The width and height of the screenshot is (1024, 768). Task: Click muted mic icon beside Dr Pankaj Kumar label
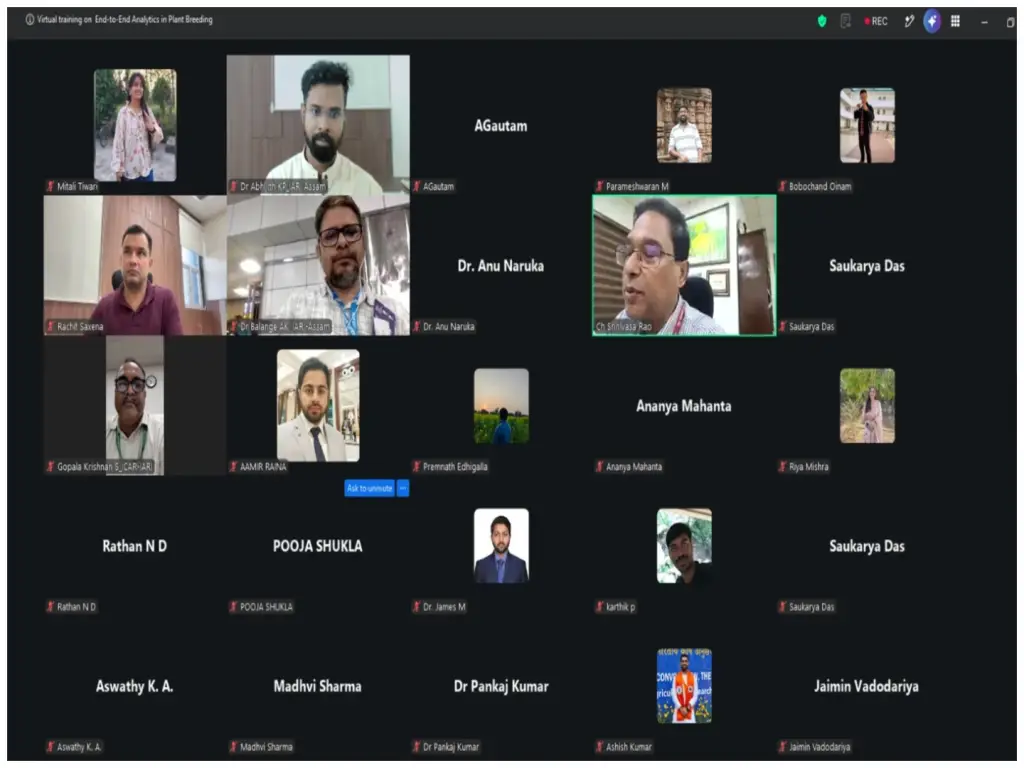pyautogui.click(x=417, y=746)
